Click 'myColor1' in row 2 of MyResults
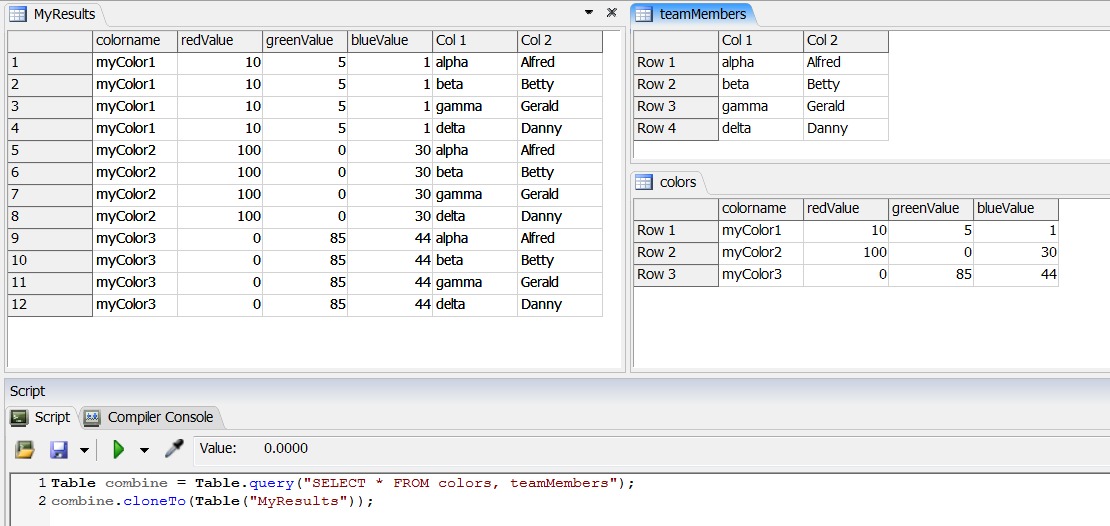 coord(135,85)
